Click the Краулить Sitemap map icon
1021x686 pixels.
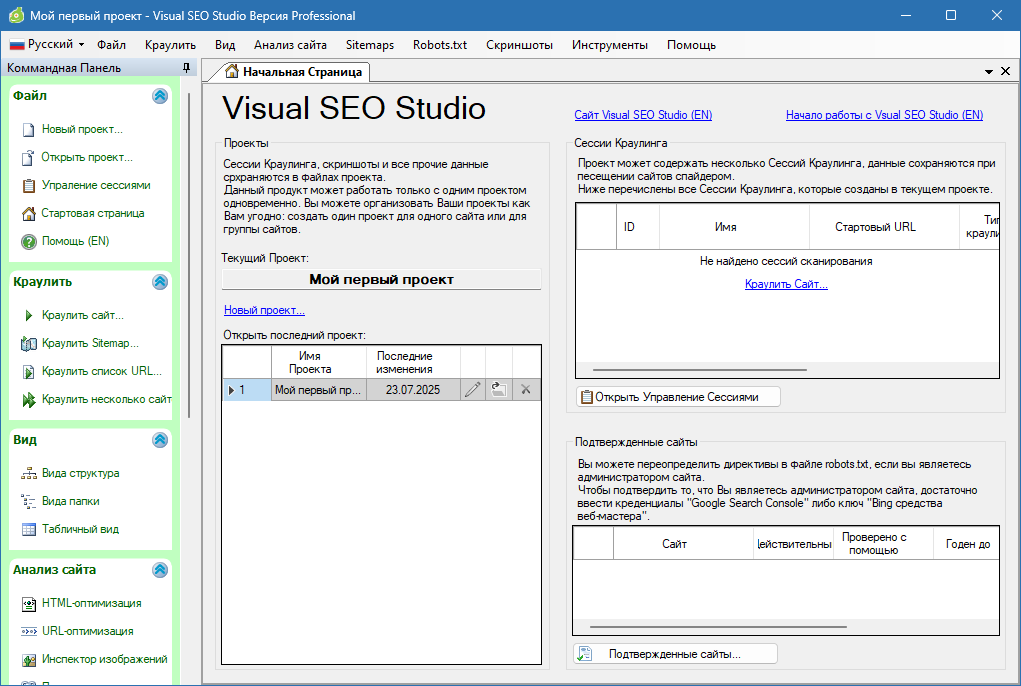(x=29, y=344)
